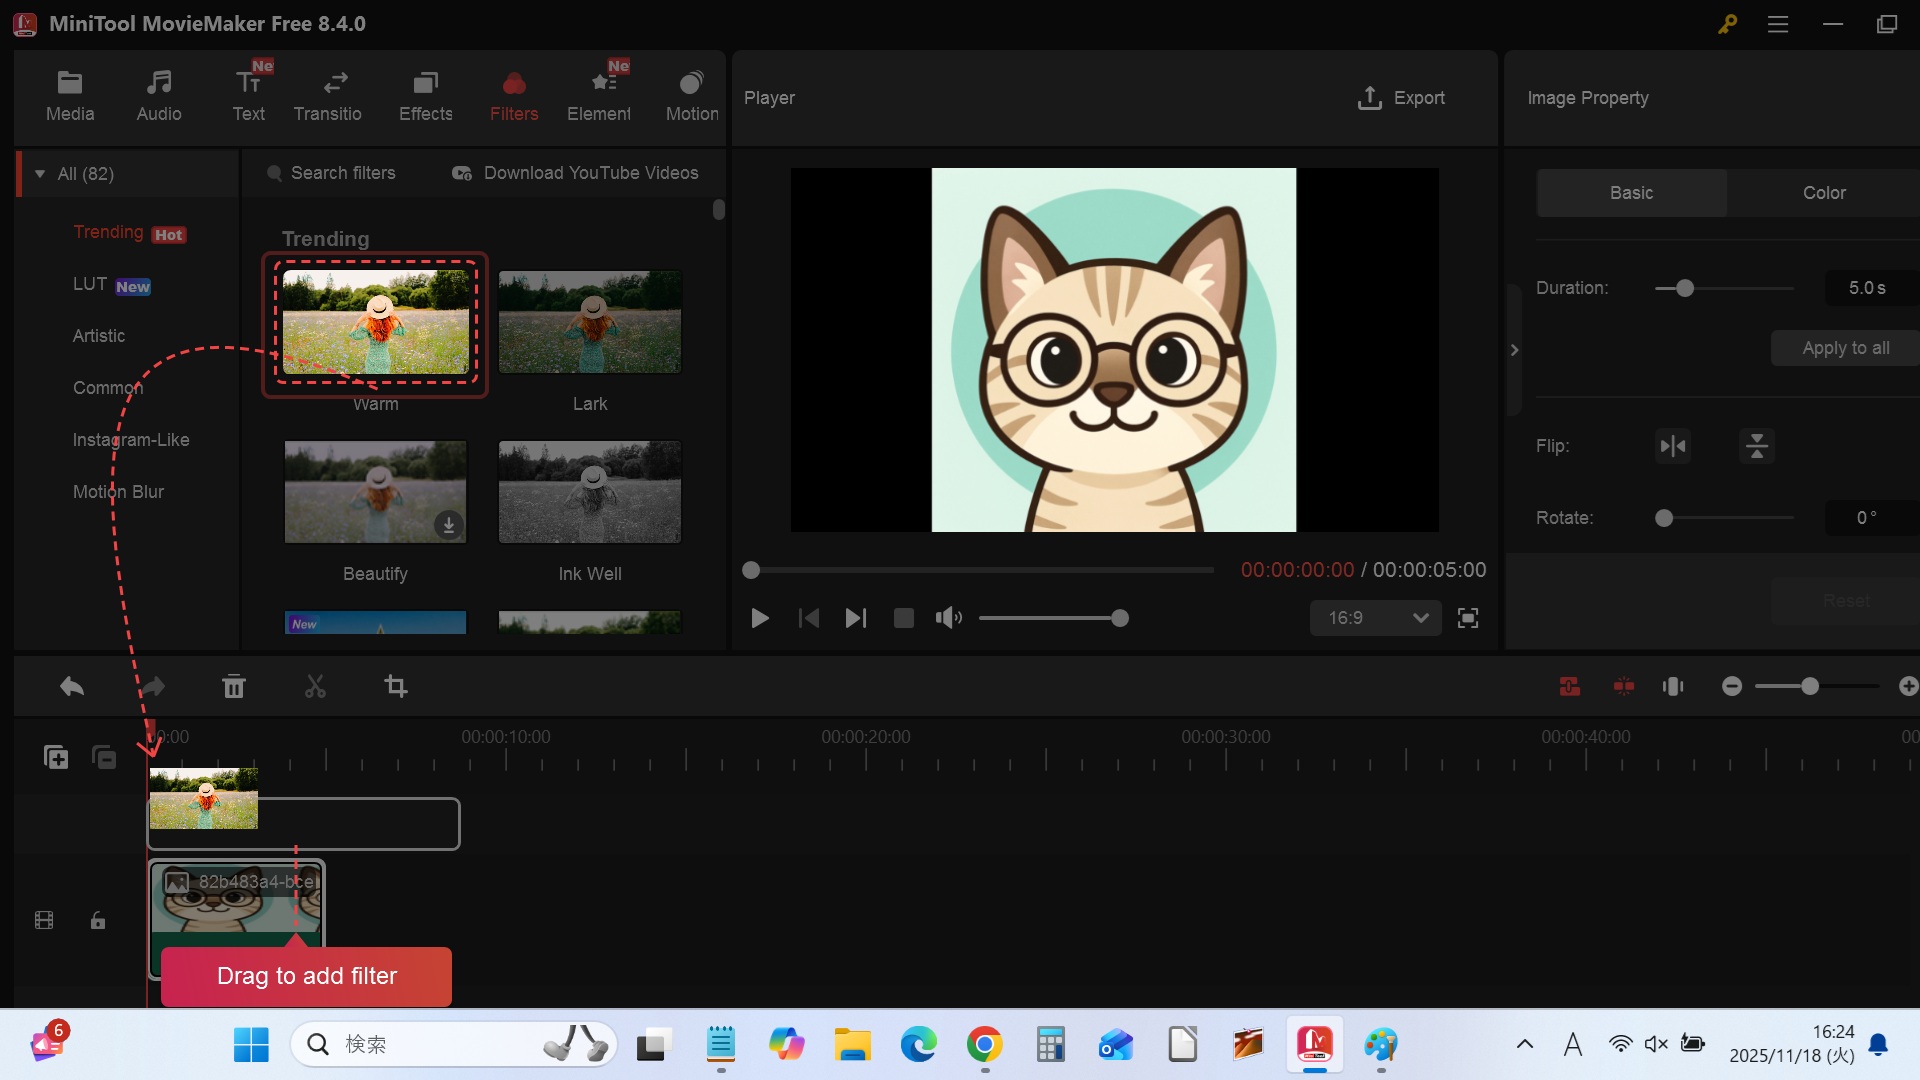This screenshot has width=1920, height=1080.
Task: Collapse the property panel with side arrow
Action: (1514, 350)
